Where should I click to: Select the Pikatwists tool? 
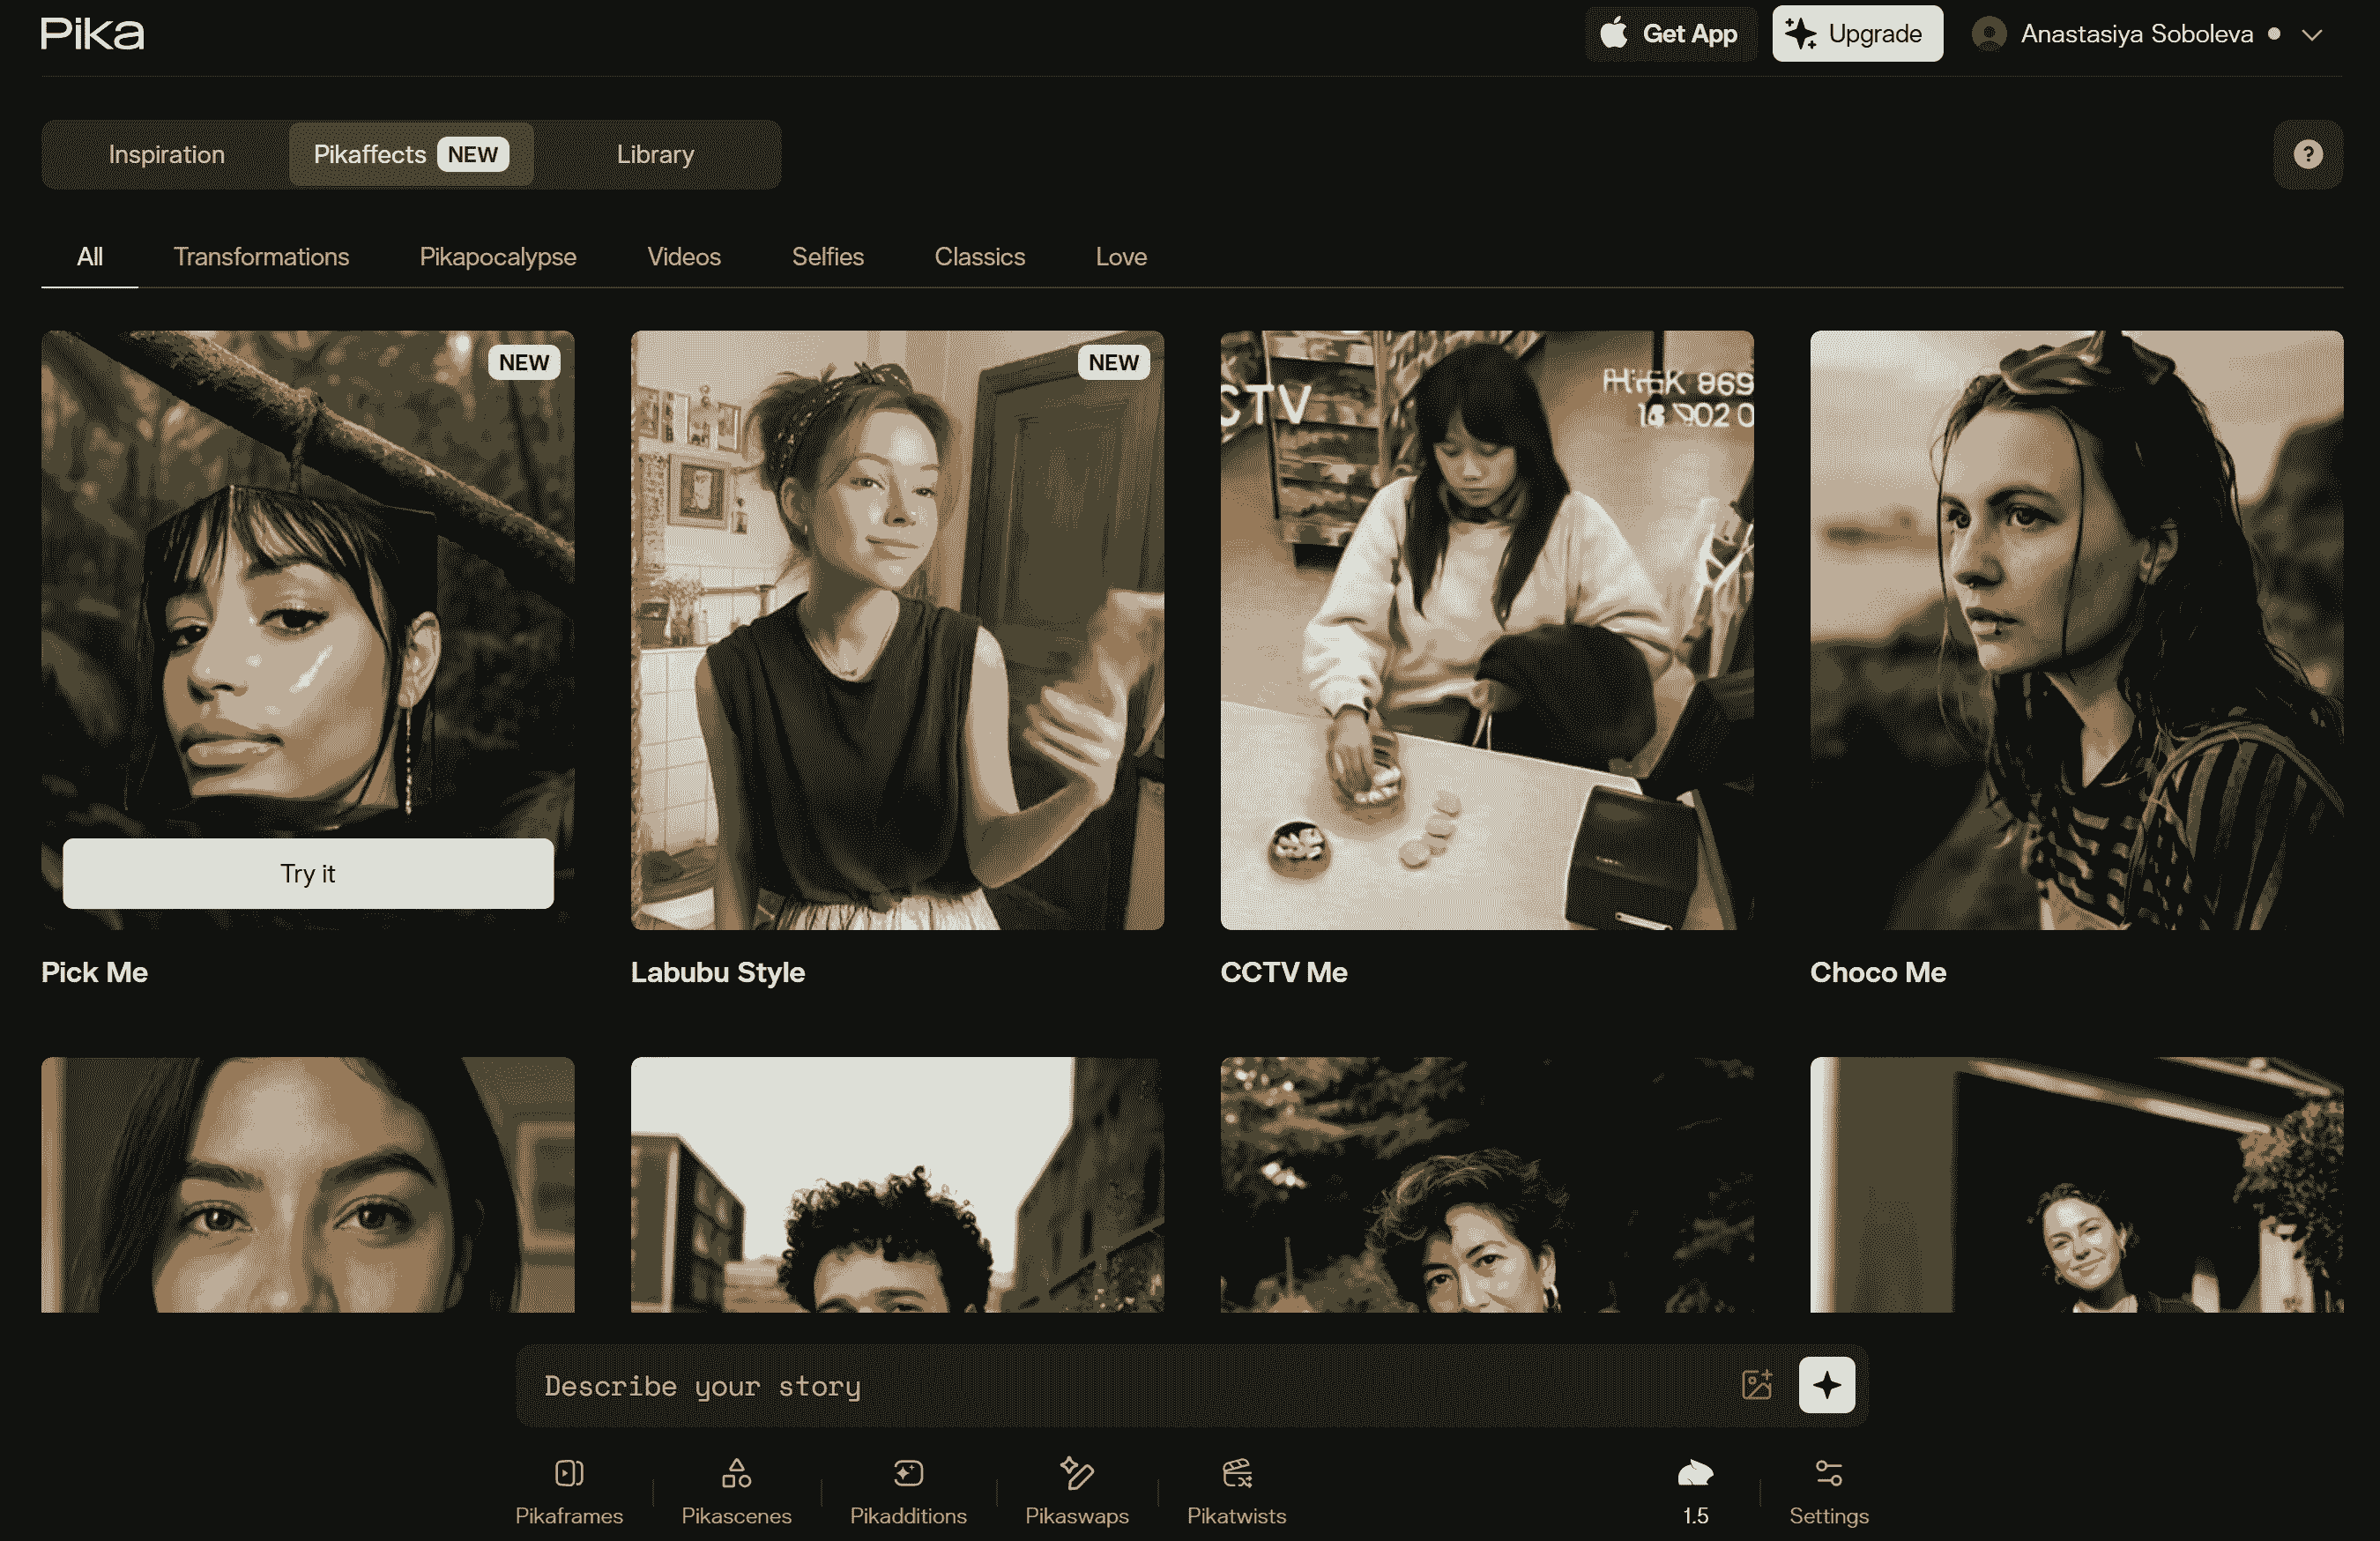pyautogui.click(x=1236, y=1490)
